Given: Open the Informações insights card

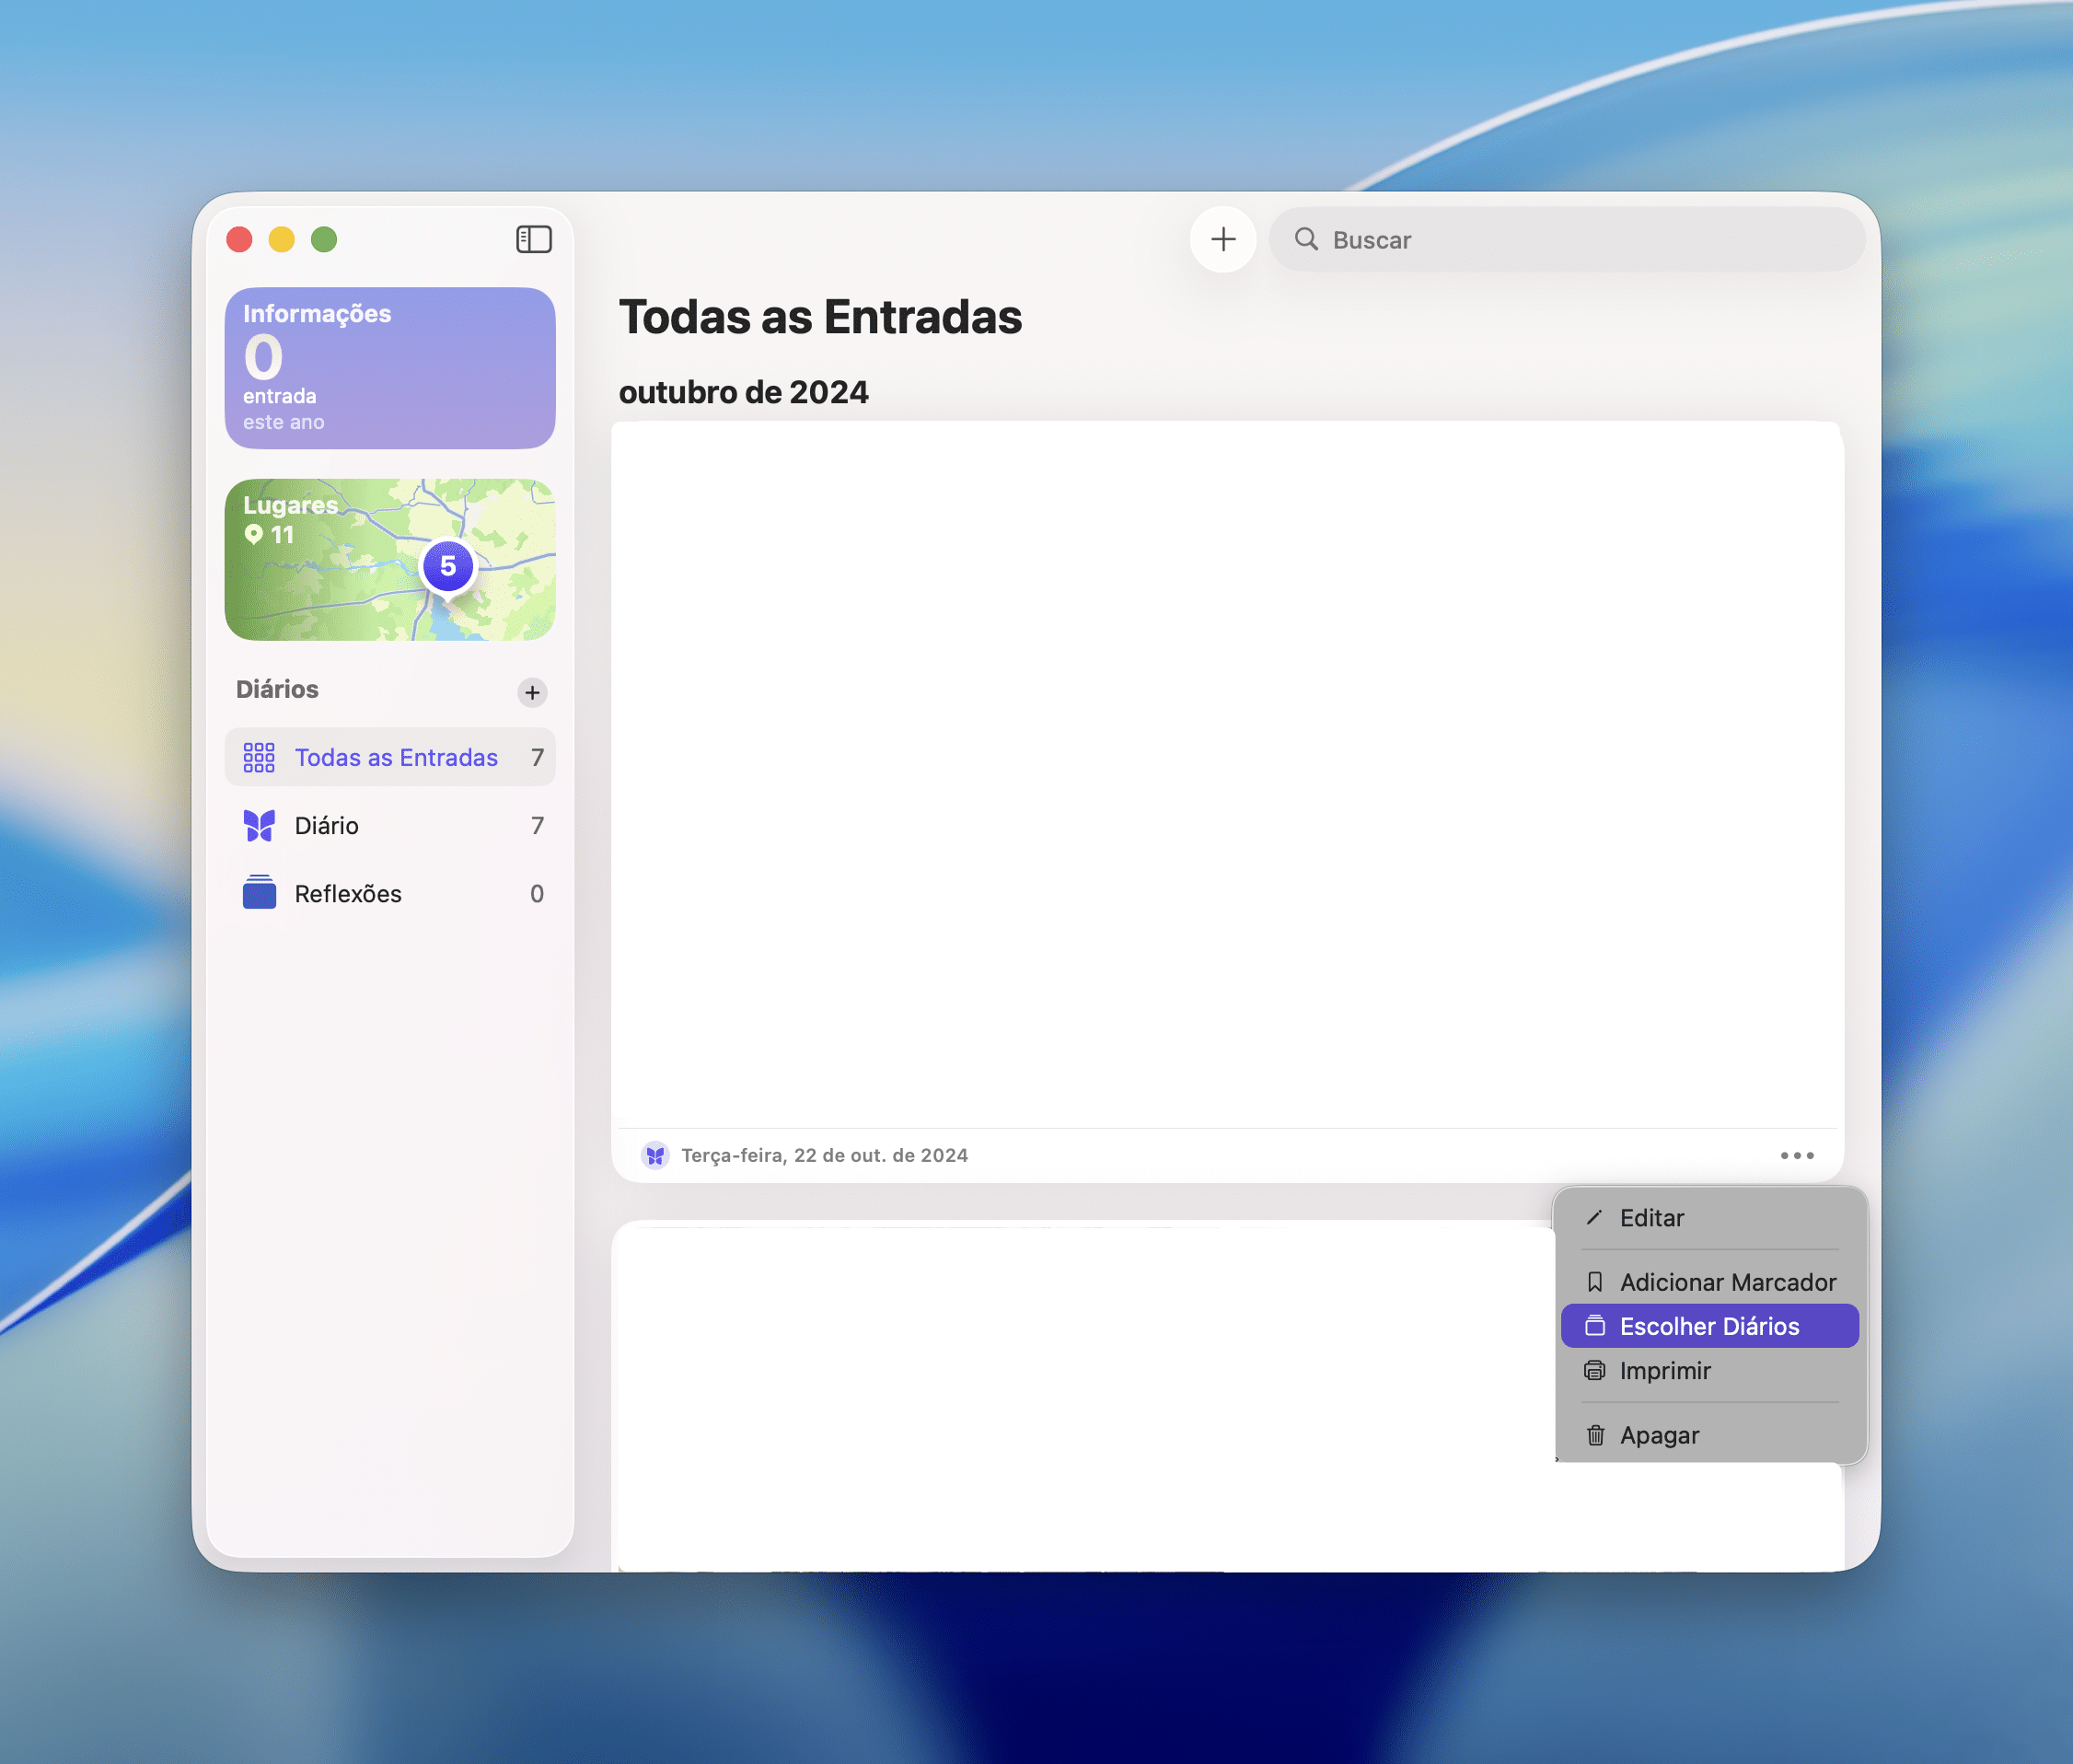Looking at the screenshot, I should click(389, 367).
